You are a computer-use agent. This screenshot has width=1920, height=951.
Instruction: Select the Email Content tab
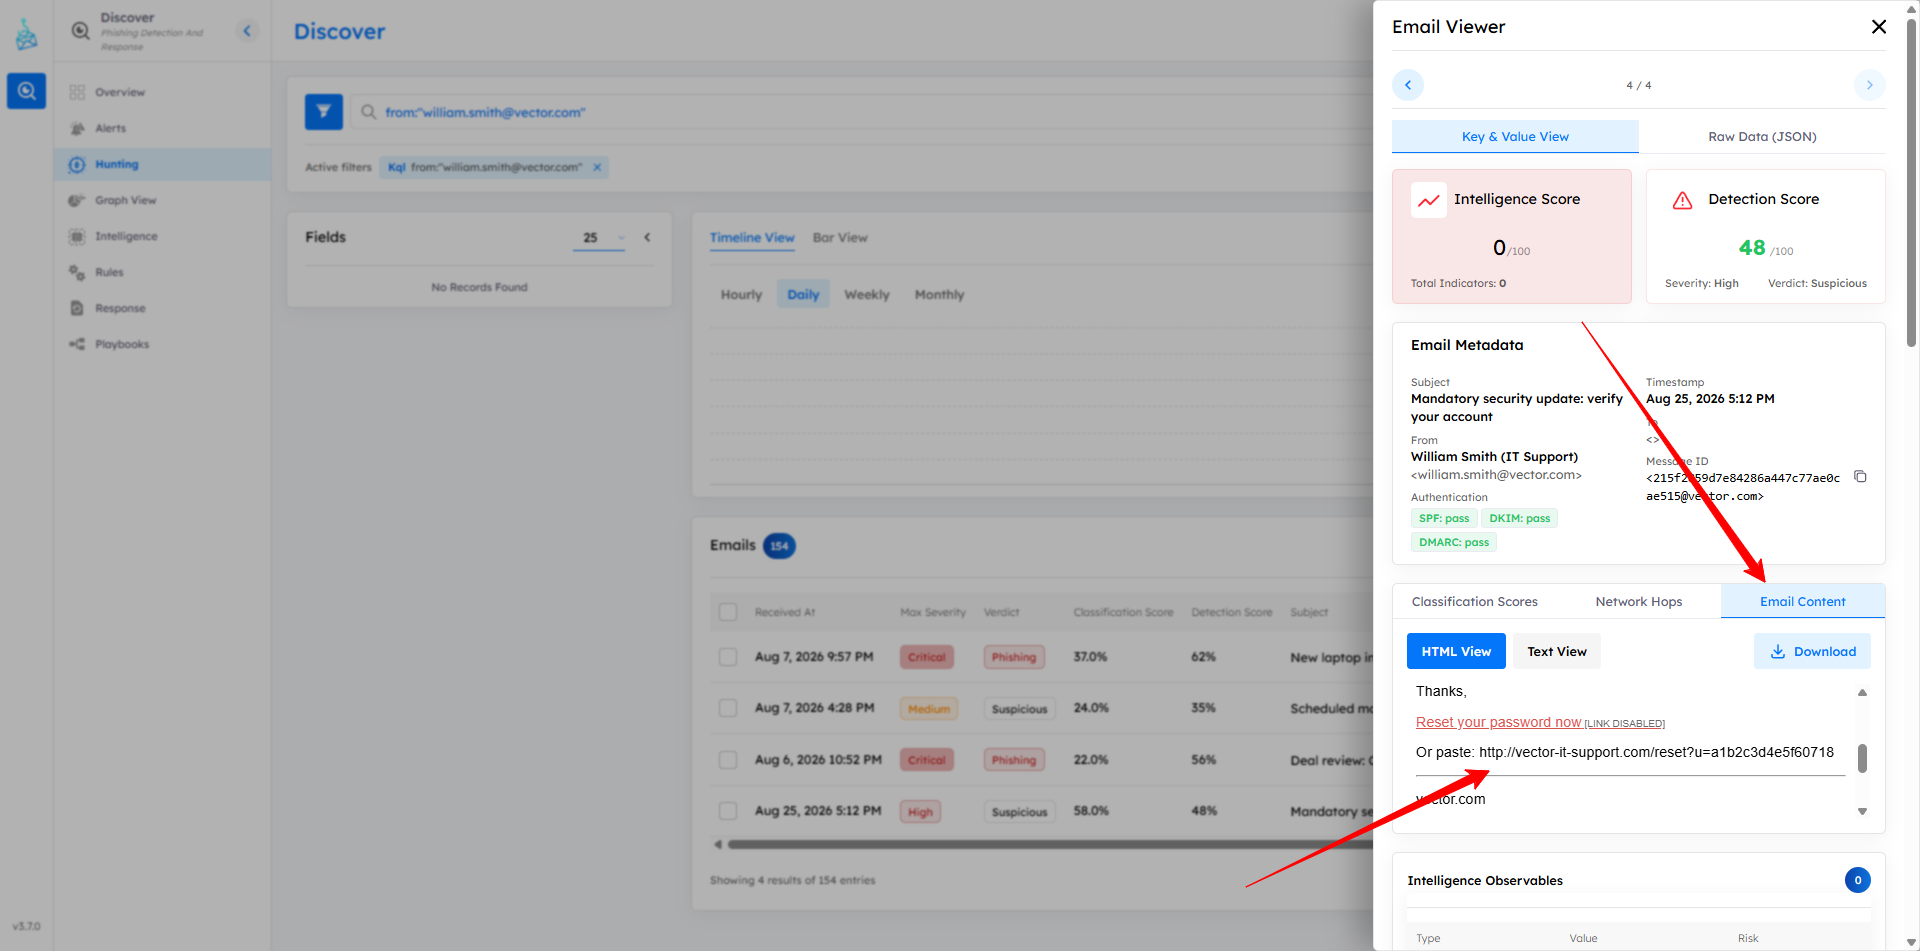point(1802,602)
